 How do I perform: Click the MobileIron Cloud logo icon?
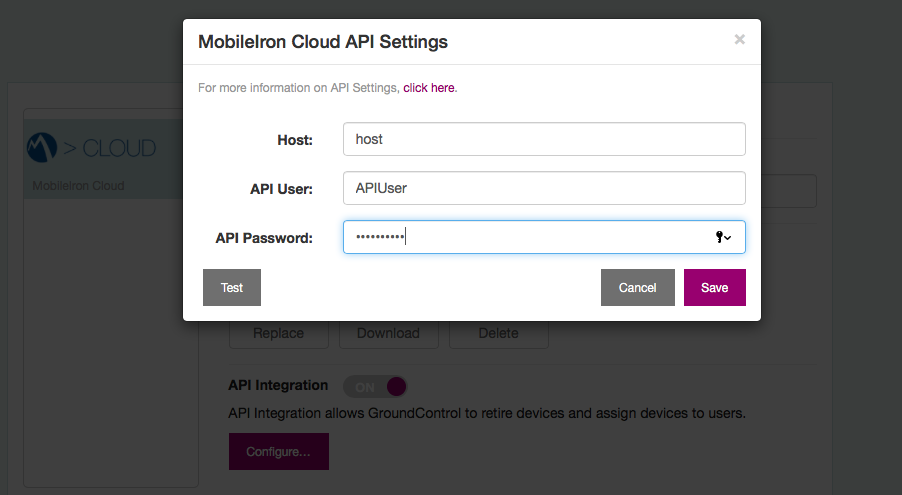click(x=42, y=148)
